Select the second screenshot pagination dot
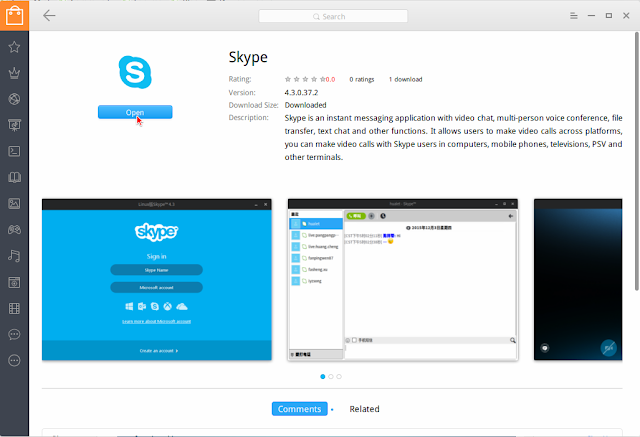Viewport: 640px width, 437px height. click(331, 377)
